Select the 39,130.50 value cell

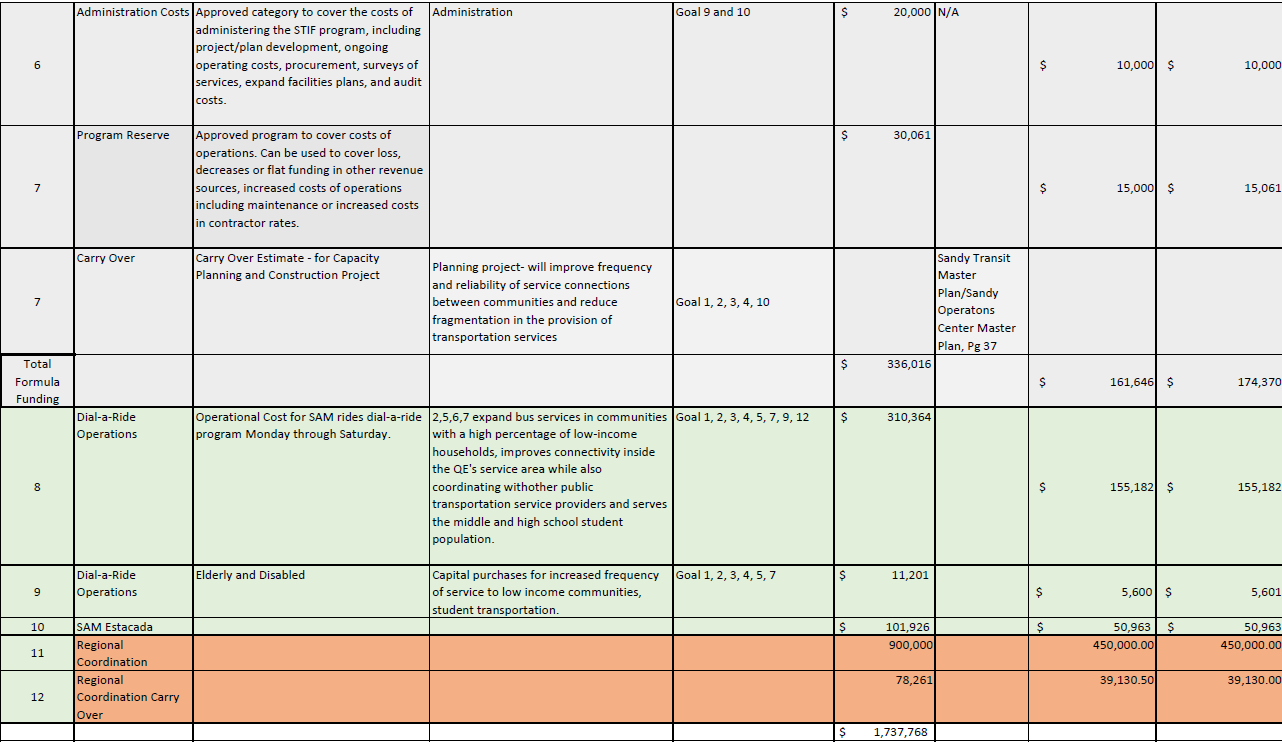click(1092, 697)
